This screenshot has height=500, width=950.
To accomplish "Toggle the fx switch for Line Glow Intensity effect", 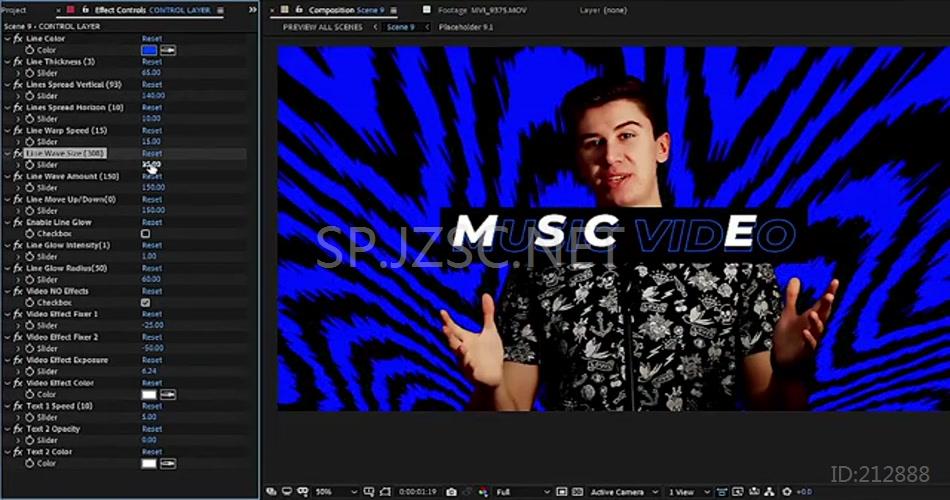I will [x=18, y=245].
